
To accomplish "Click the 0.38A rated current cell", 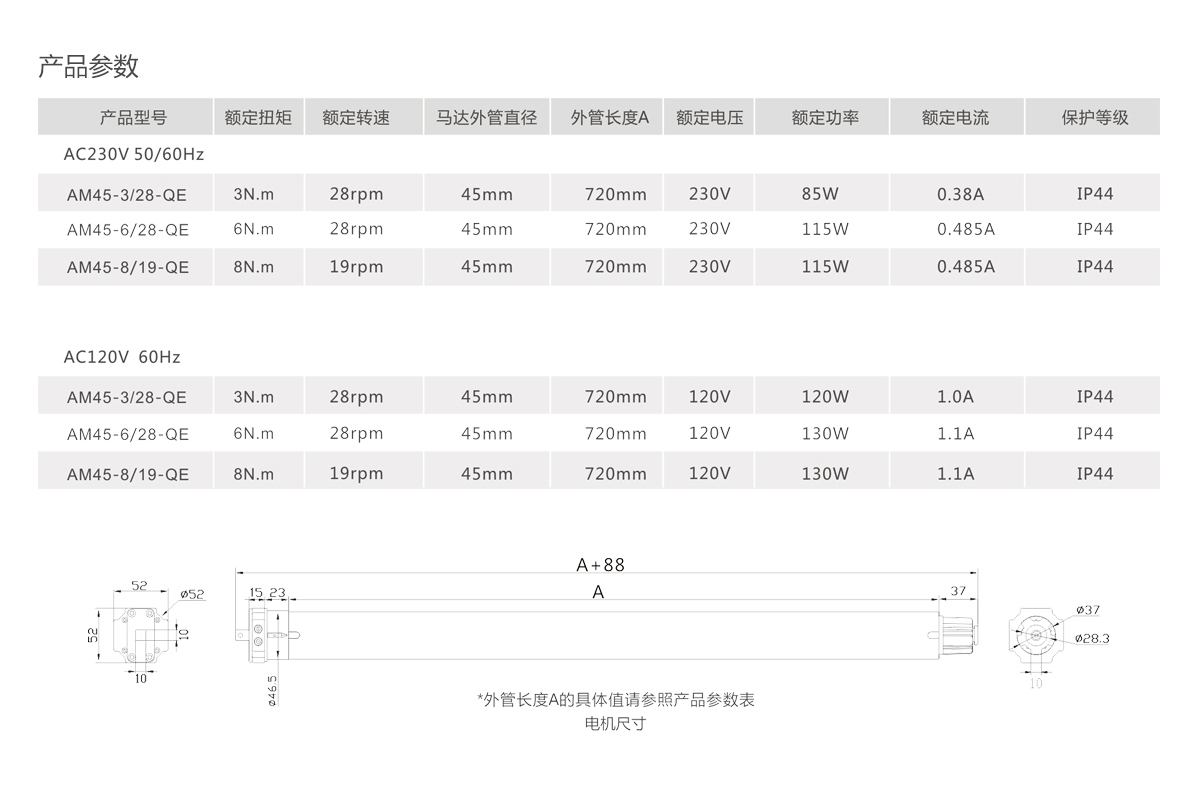I will 960,194.
